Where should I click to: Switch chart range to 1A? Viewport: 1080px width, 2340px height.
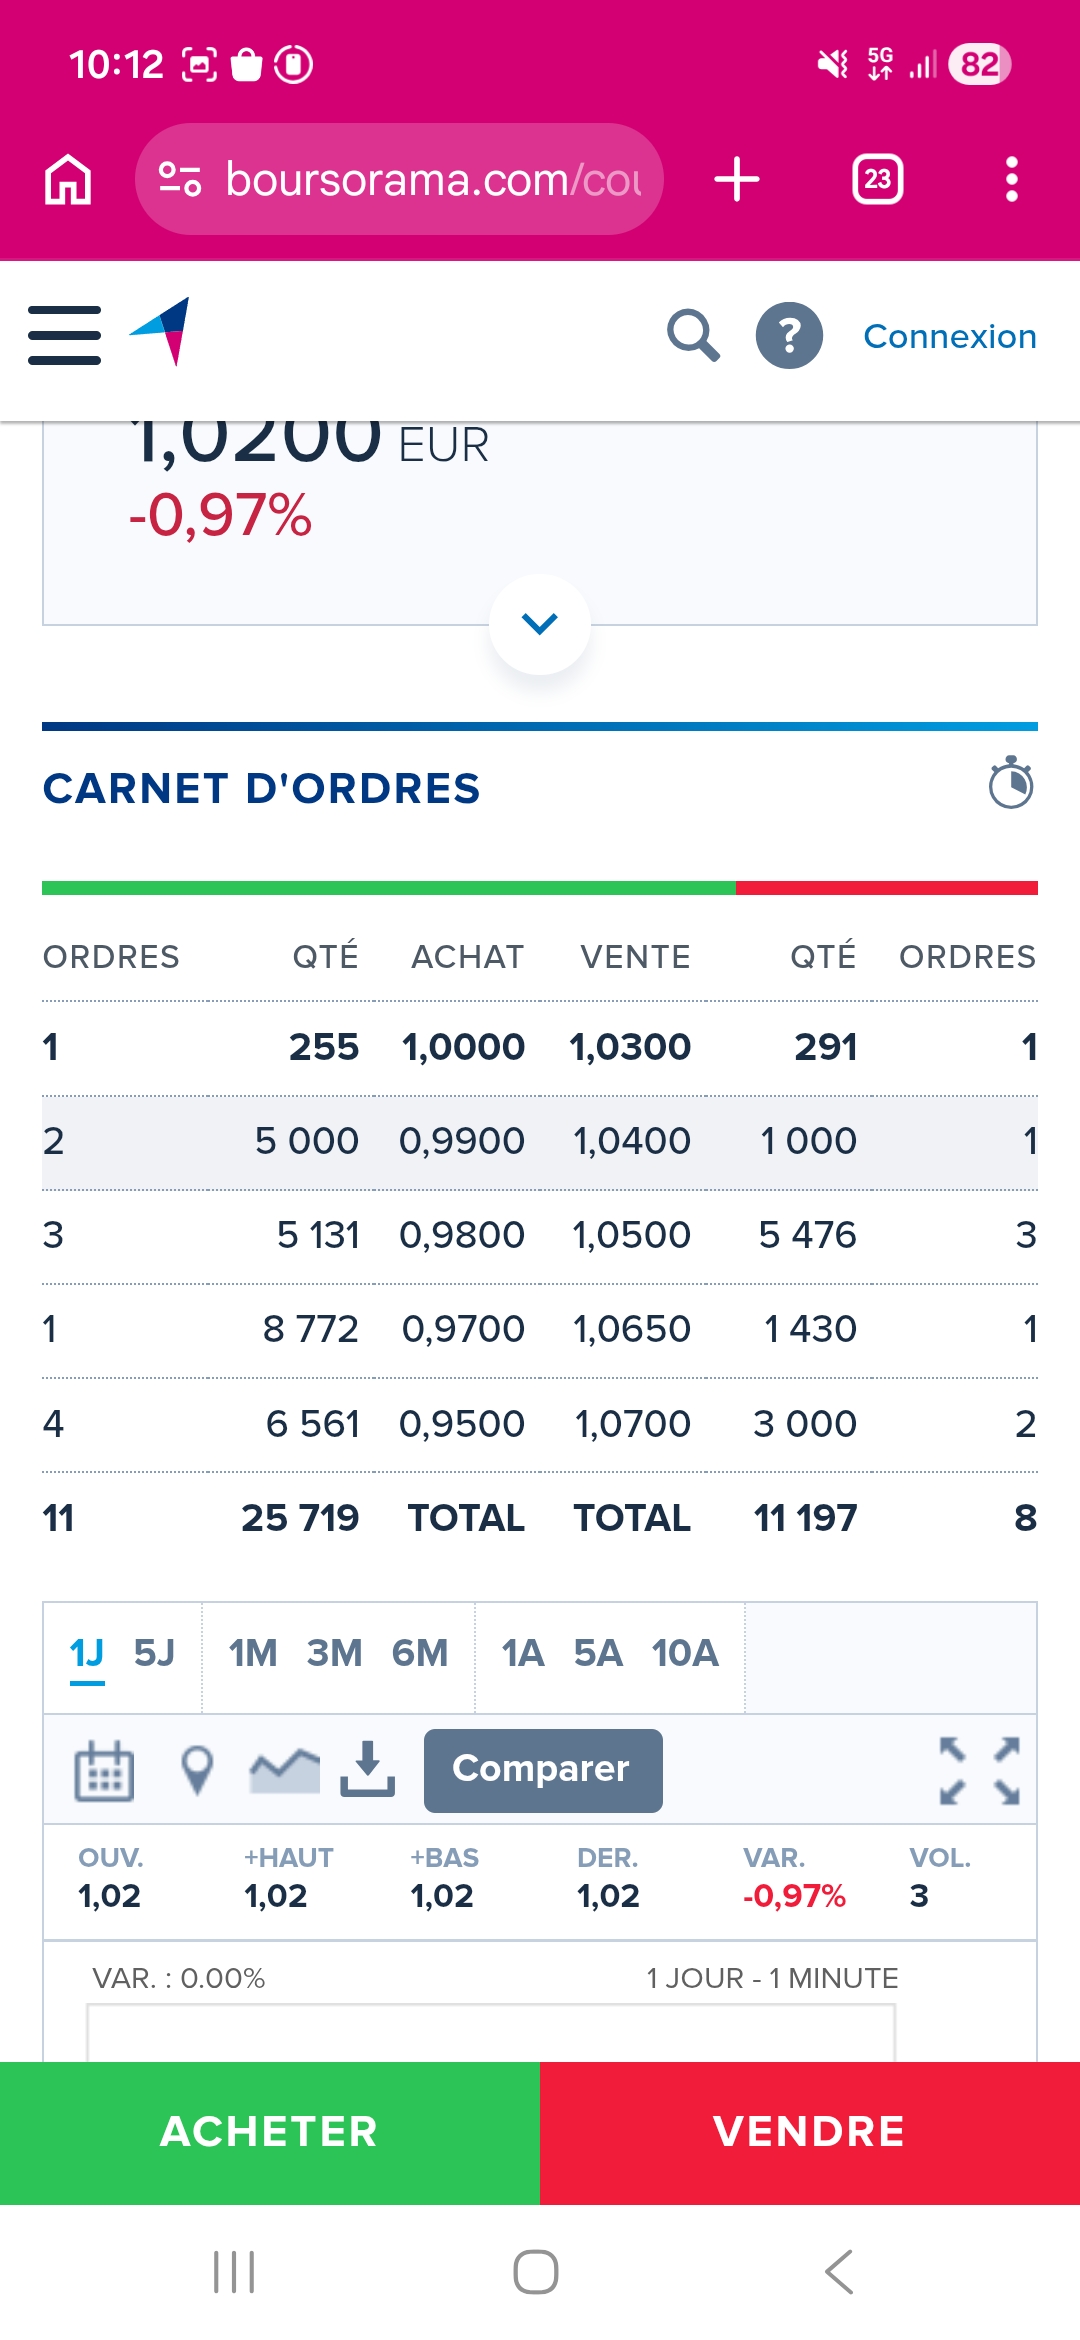tap(522, 1653)
